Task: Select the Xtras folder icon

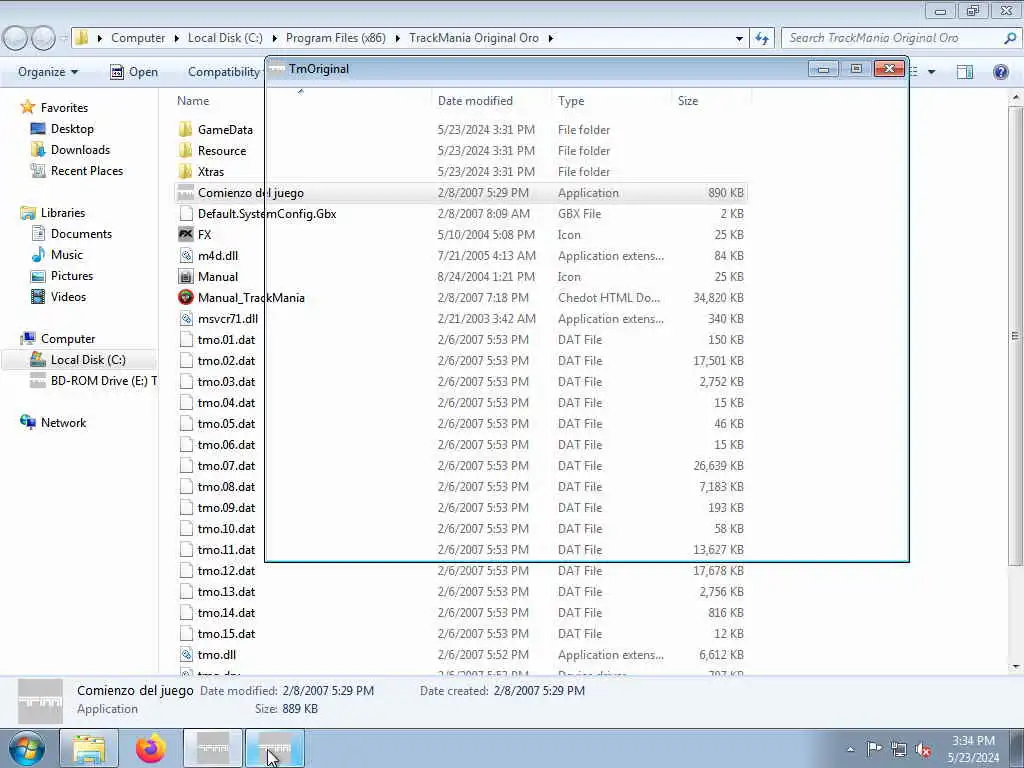Action: pyautogui.click(x=186, y=171)
